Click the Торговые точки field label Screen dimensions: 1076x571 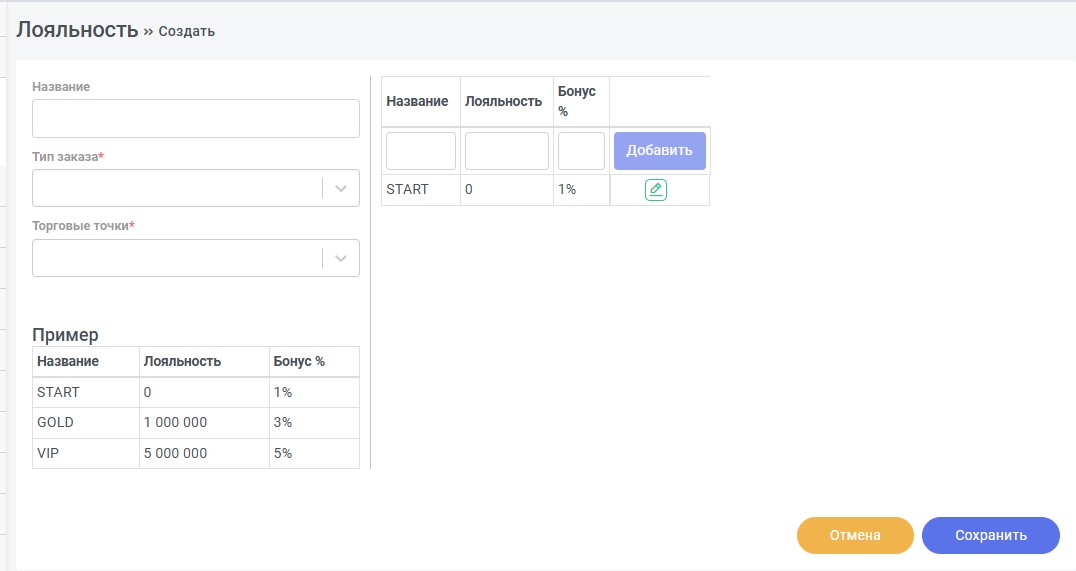click(x=83, y=226)
